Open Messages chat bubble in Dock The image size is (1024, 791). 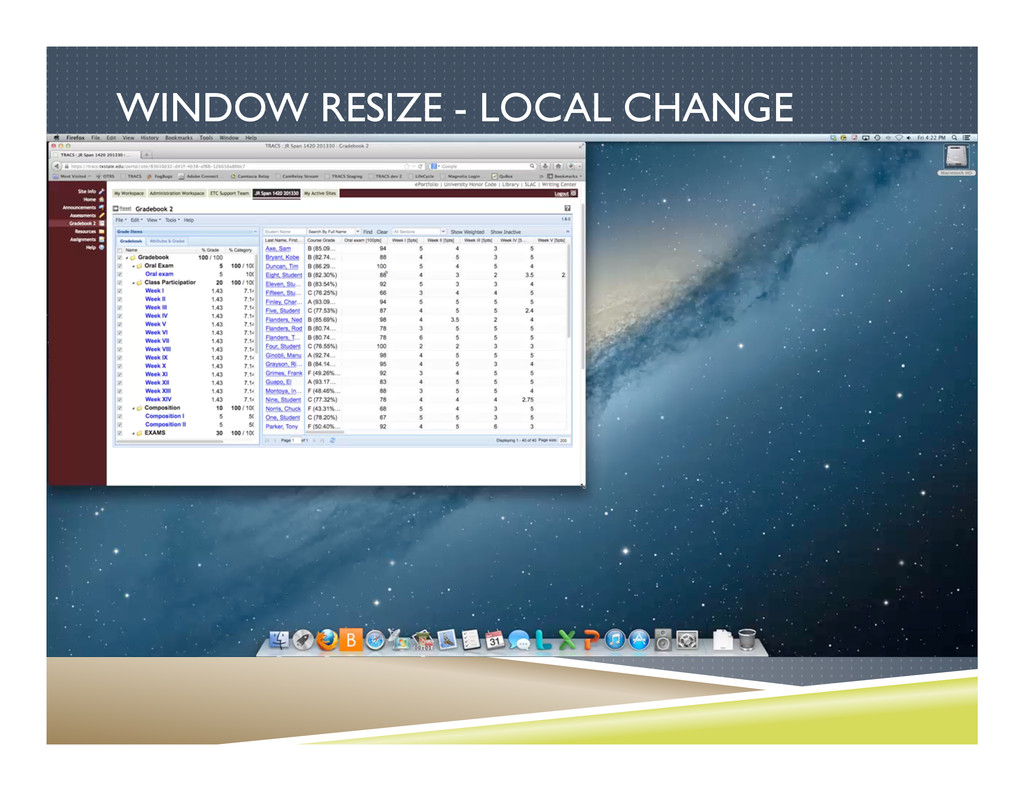click(519, 640)
